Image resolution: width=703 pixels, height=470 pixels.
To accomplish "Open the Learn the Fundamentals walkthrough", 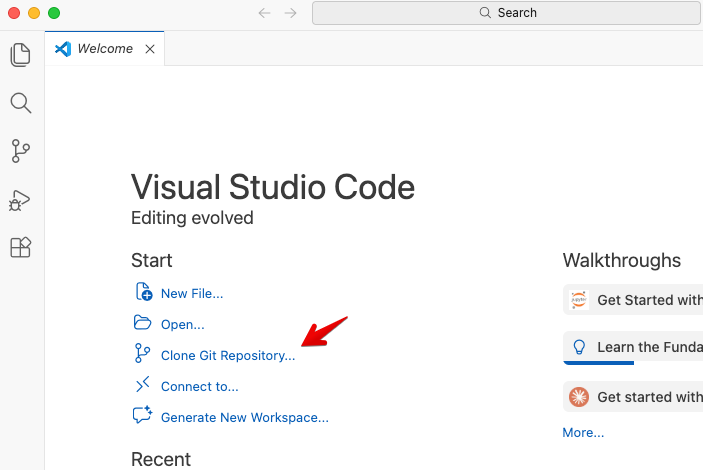I will click(633, 348).
